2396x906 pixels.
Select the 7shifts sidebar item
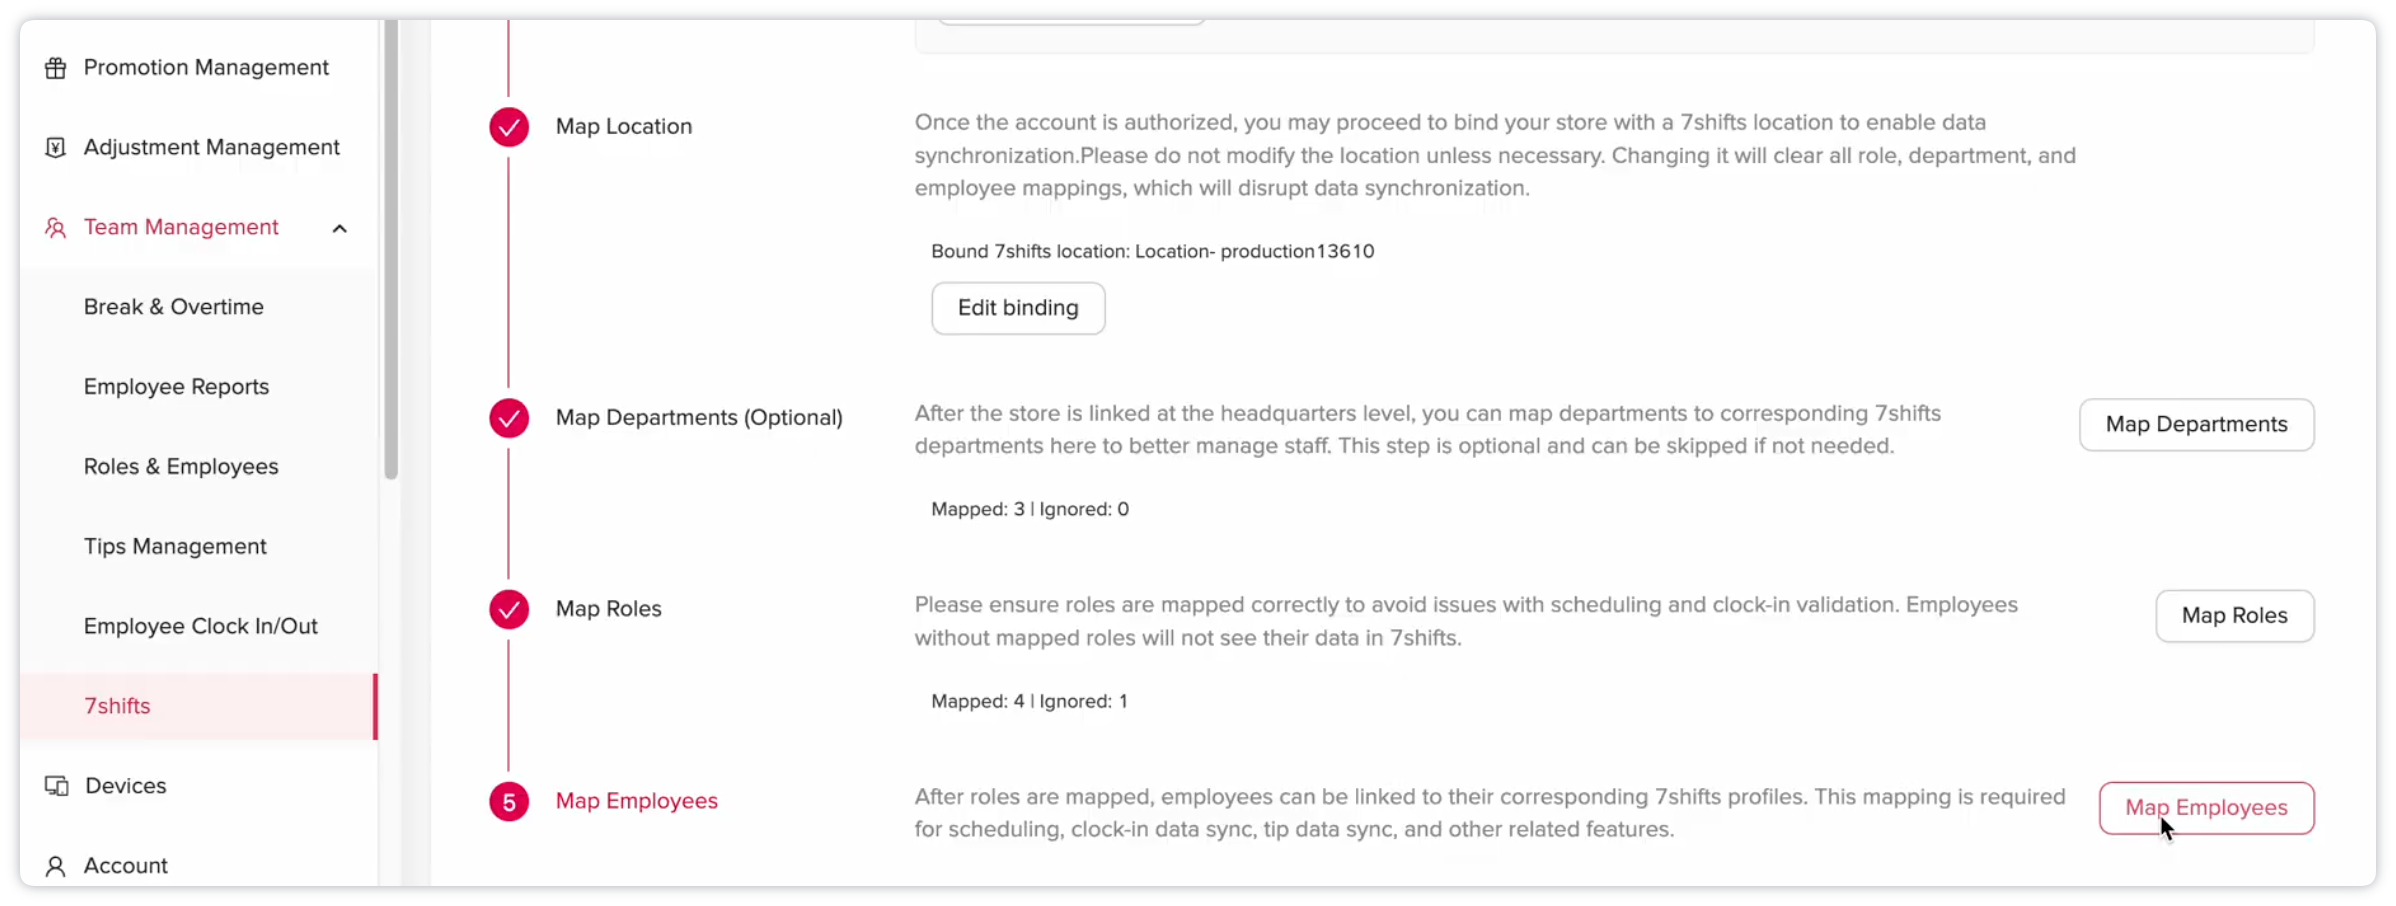click(118, 706)
